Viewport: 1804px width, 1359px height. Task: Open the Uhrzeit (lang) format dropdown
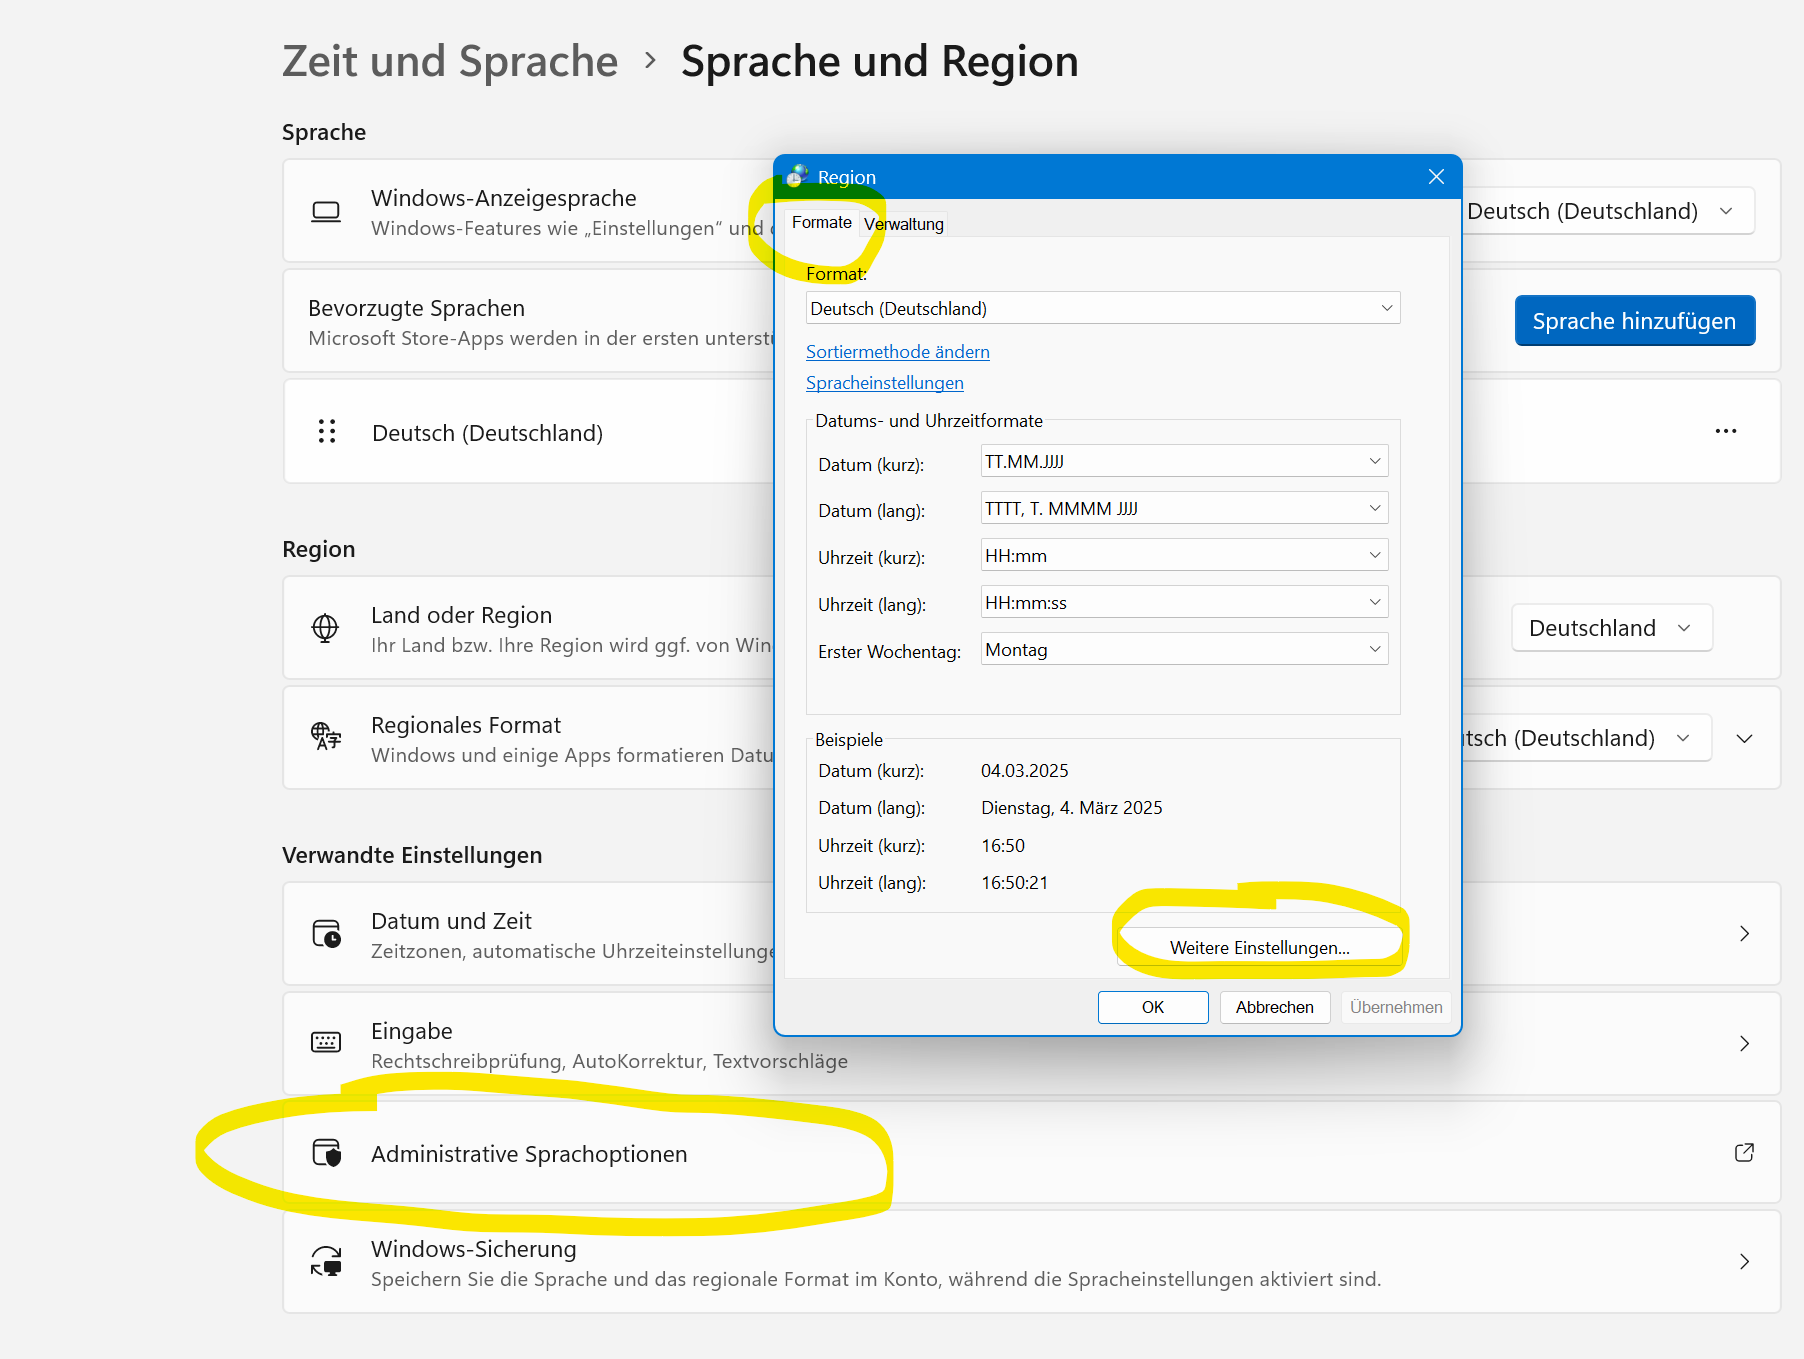point(1184,602)
